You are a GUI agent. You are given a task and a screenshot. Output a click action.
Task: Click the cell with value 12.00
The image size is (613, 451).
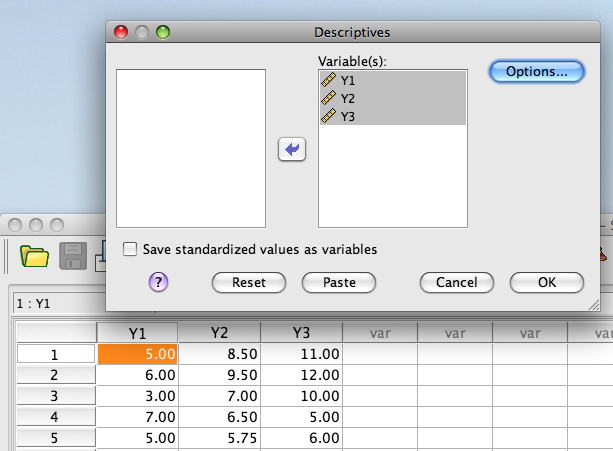(x=301, y=375)
